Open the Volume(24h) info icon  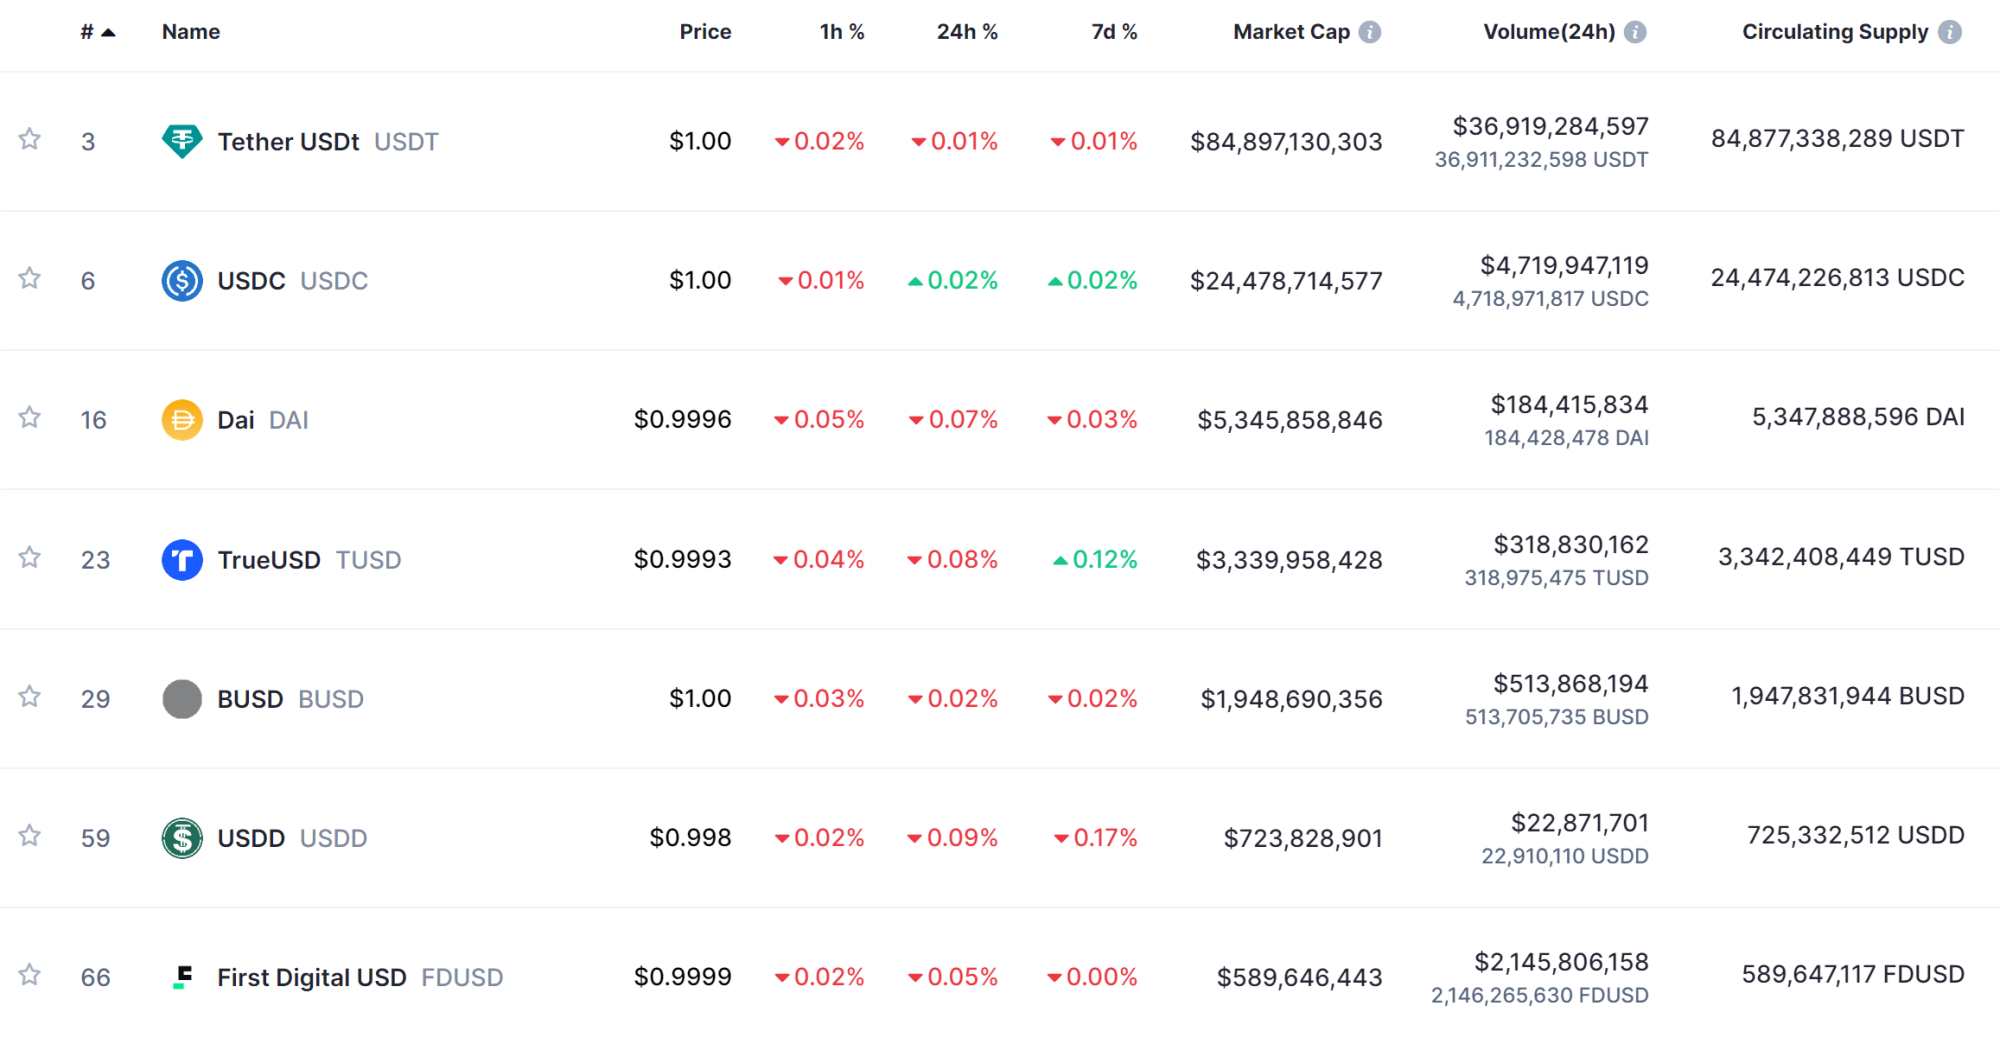coord(1635,32)
